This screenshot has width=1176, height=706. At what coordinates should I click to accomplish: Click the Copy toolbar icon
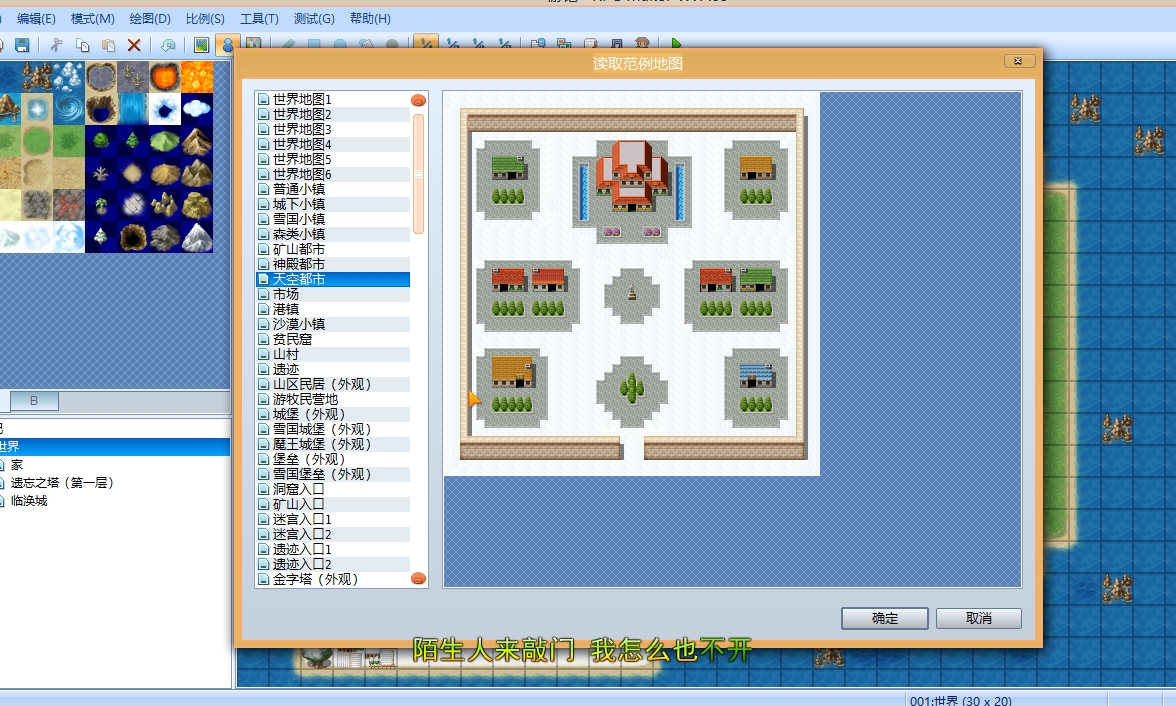coord(82,45)
